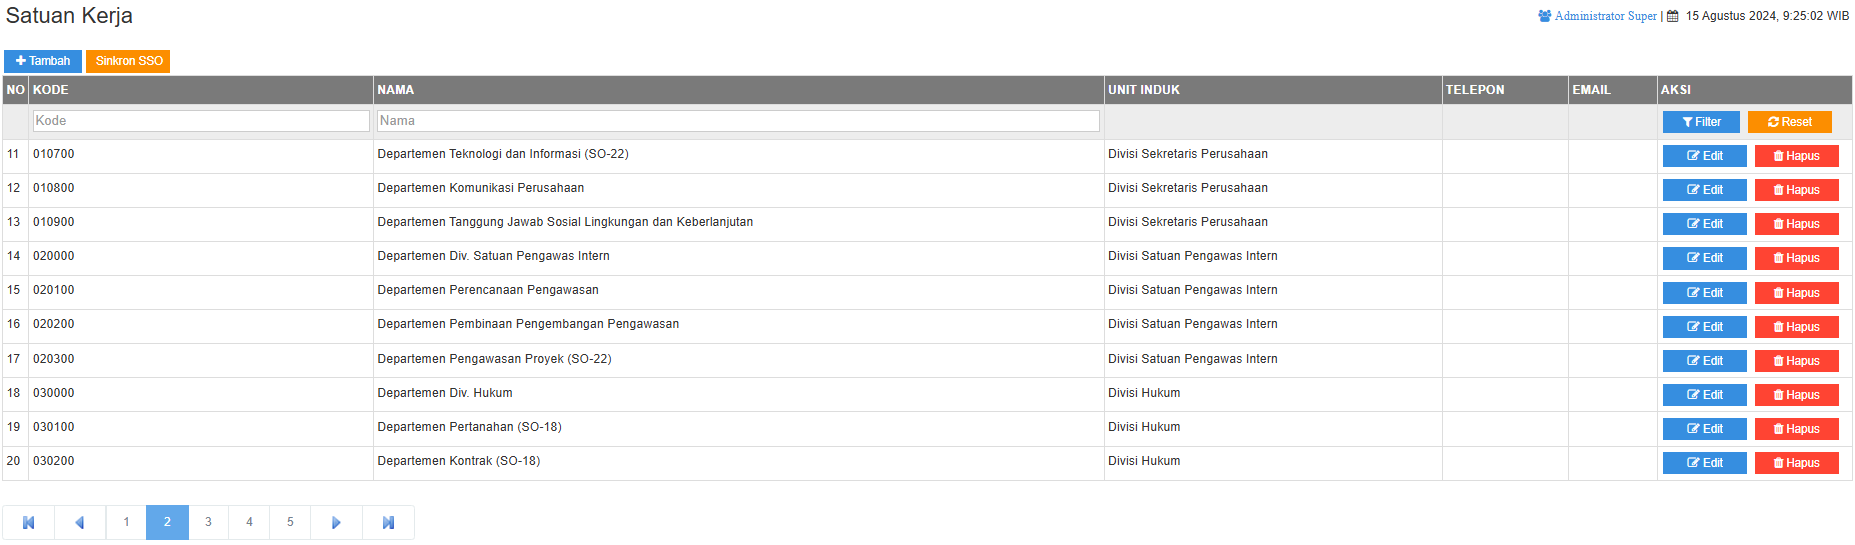Select page 1 in pagination
Viewport: 1855px width, 545px height.
click(x=126, y=522)
